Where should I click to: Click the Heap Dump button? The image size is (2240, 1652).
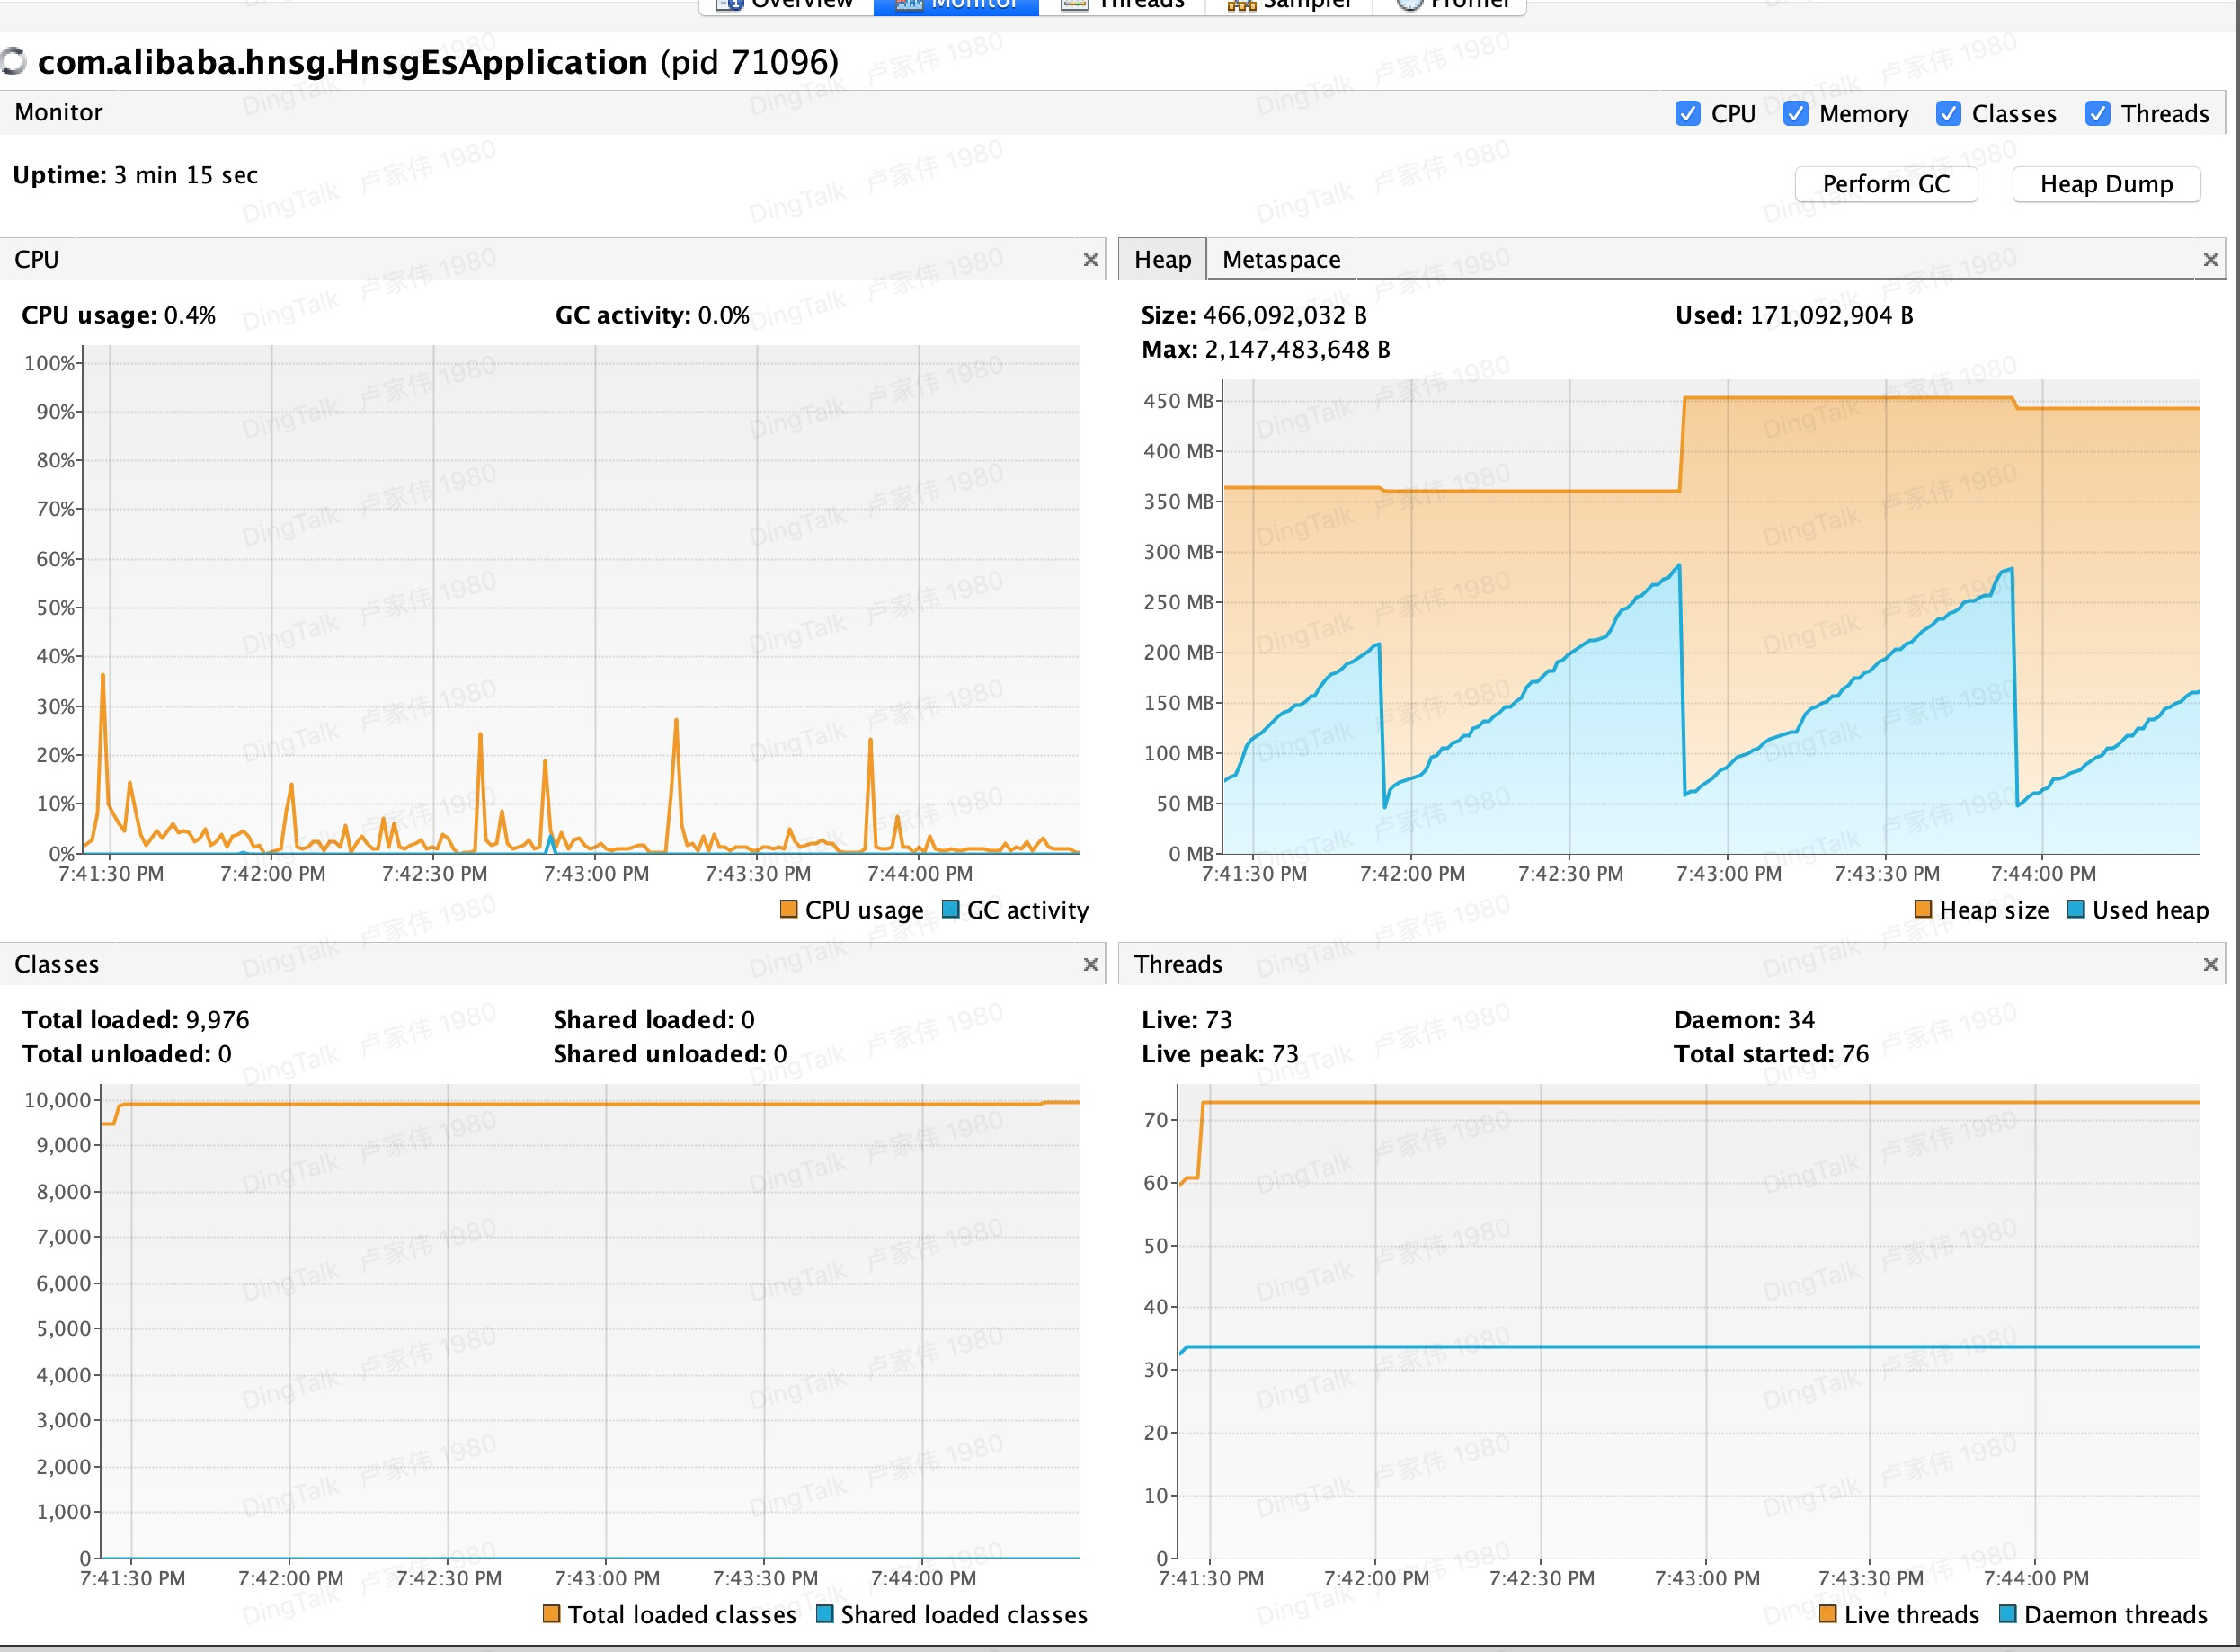(2105, 184)
